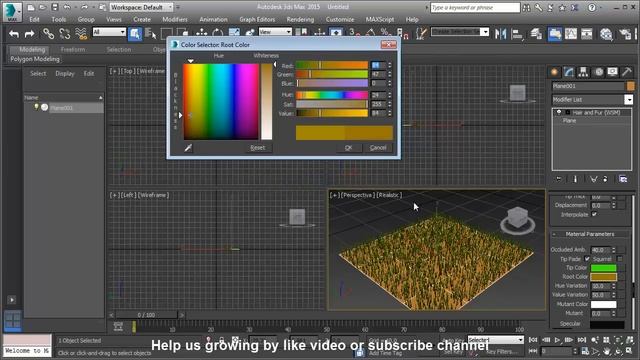Toggle the Interpolate checkbox

[x=594, y=214]
